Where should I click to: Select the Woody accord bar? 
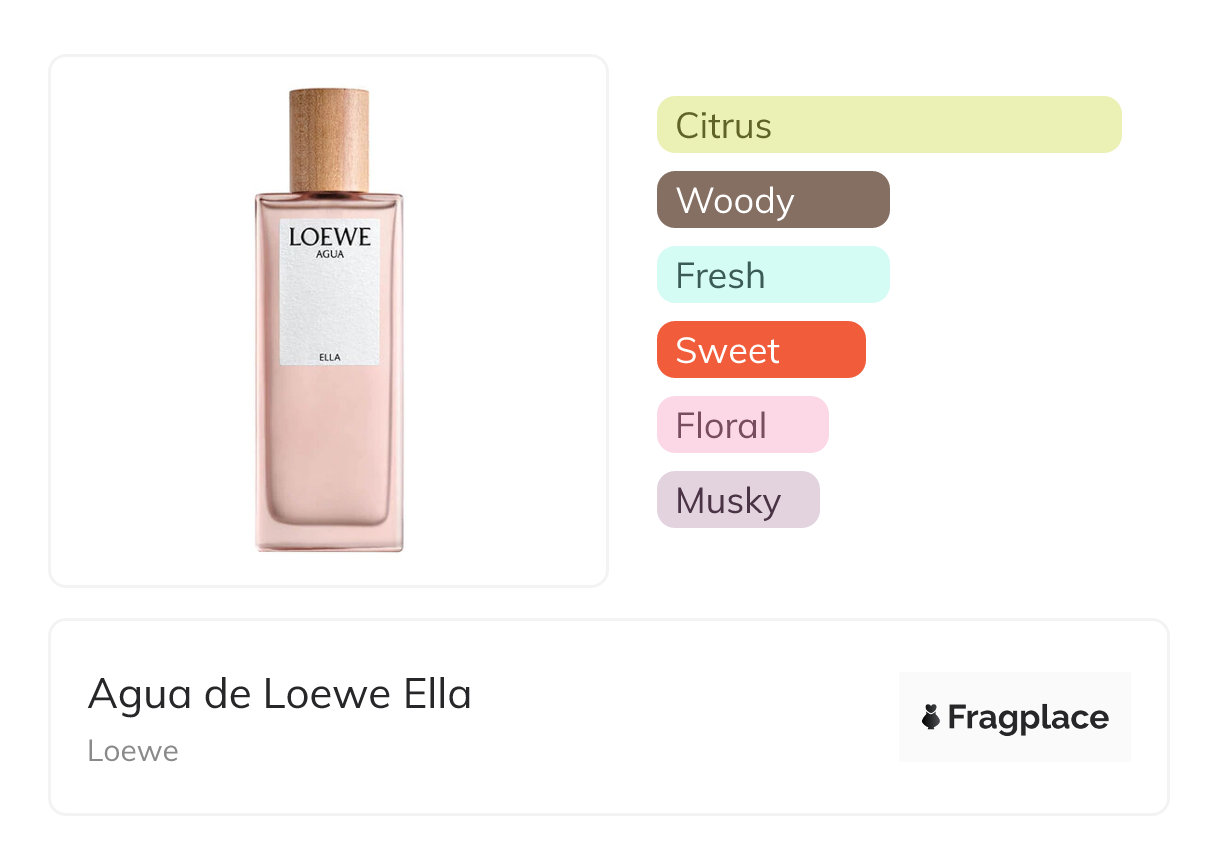(772, 200)
